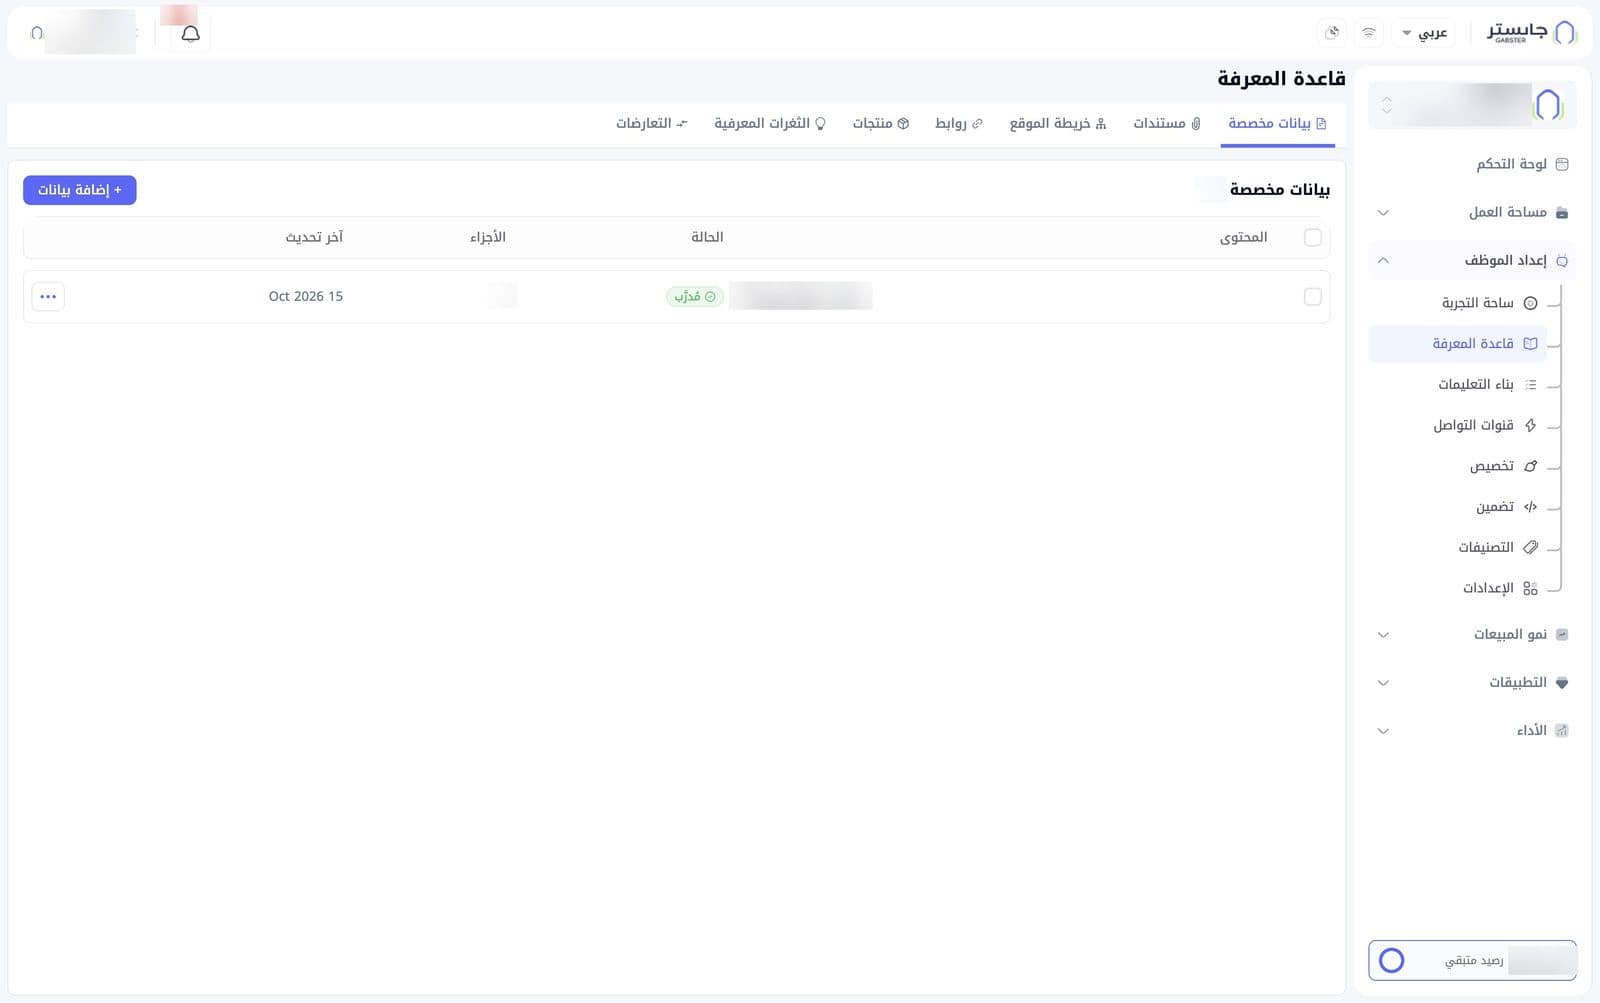The height and width of the screenshot is (1003, 1600).
Task: Click the pie chart icon beside Wi-Fi
Action: click(x=1331, y=33)
